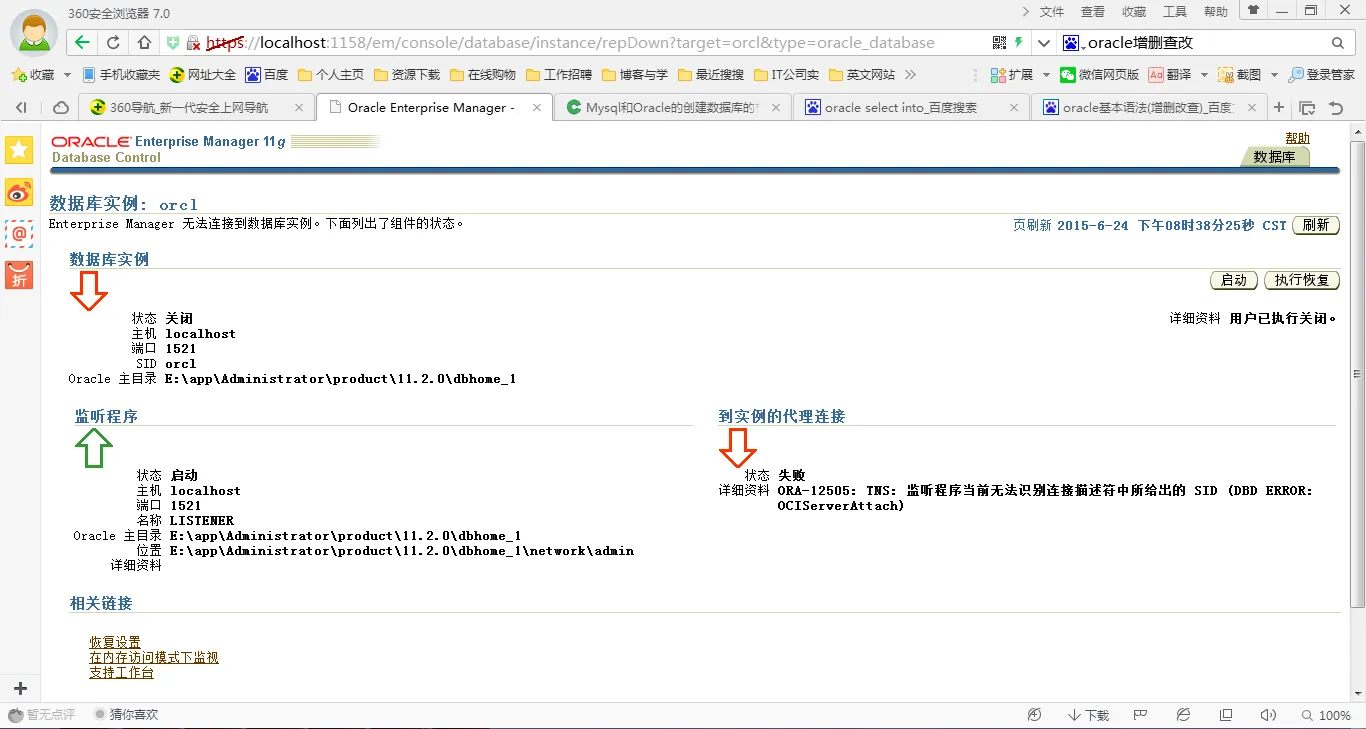Click the QR code icon in address bar
Image resolution: width=1366 pixels, height=729 pixels.
click(x=999, y=43)
